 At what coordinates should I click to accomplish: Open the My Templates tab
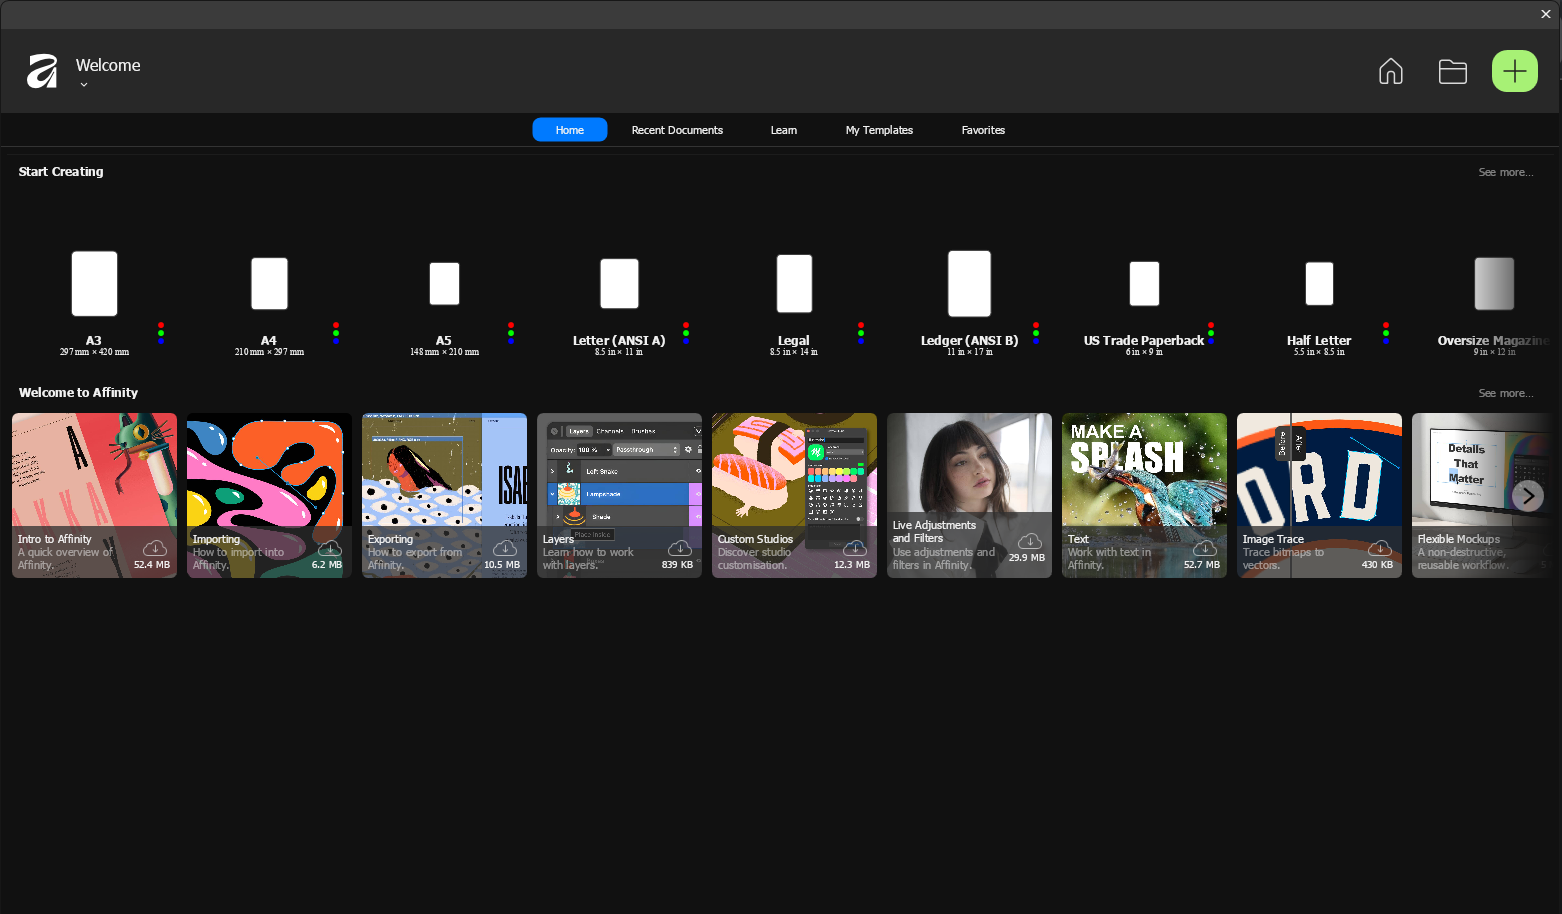pyautogui.click(x=879, y=130)
